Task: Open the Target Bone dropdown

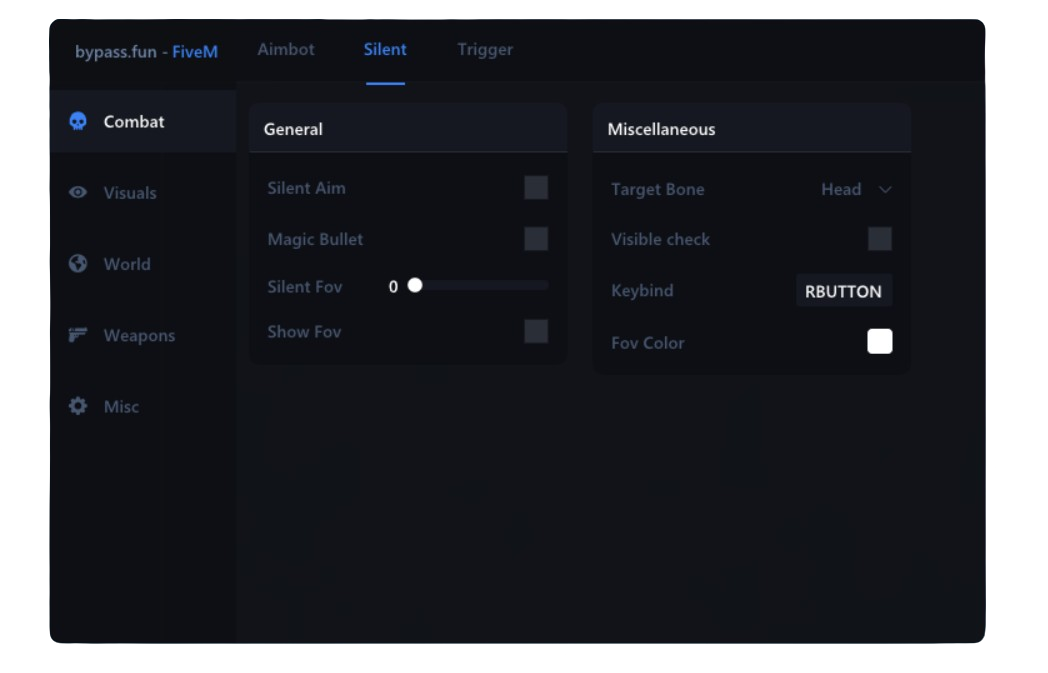Action: [857, 189]
